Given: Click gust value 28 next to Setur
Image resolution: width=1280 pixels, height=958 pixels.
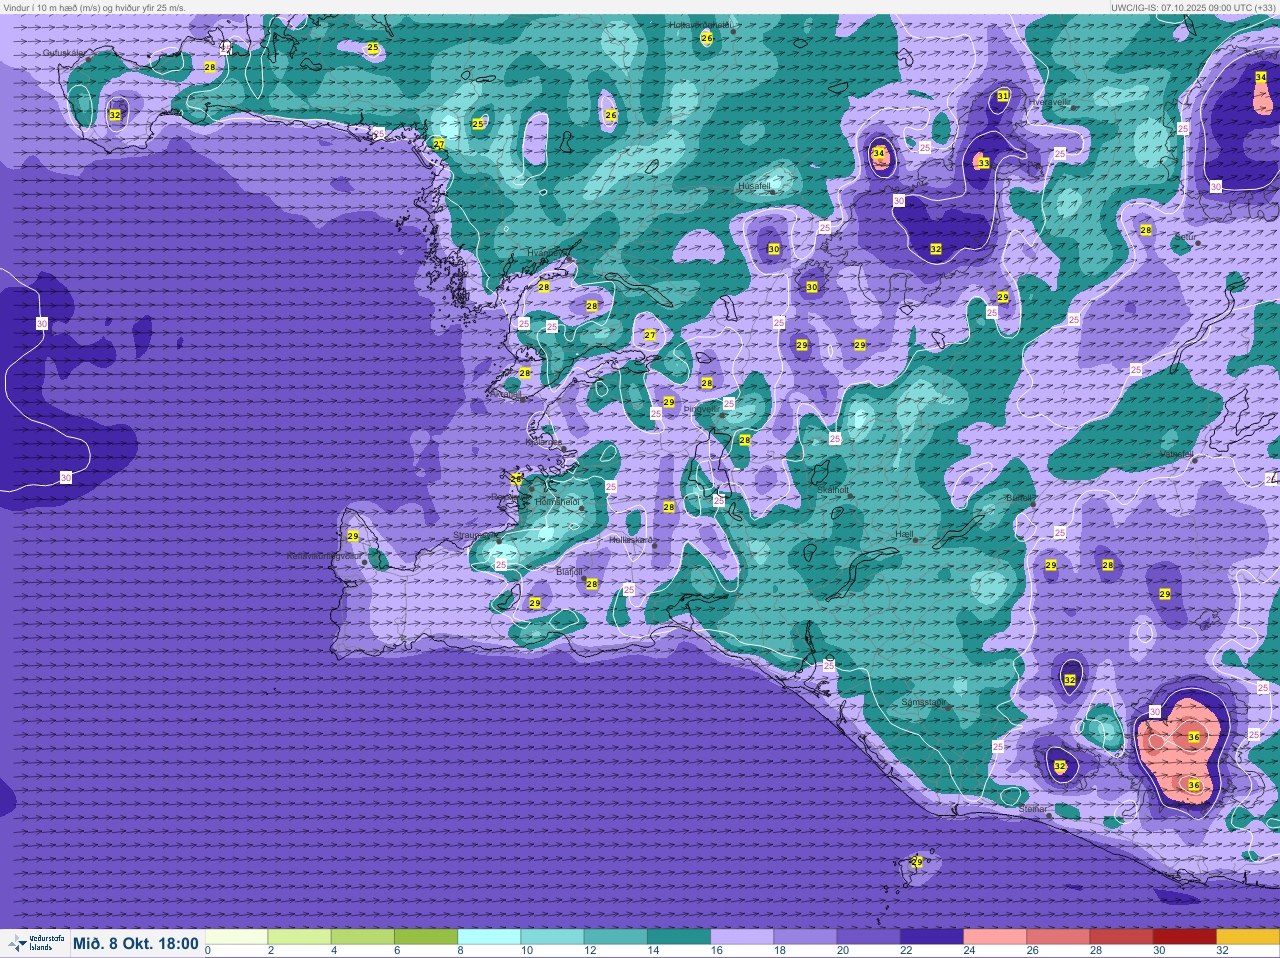Looking at the screenshot, I should pos(1146,230).
